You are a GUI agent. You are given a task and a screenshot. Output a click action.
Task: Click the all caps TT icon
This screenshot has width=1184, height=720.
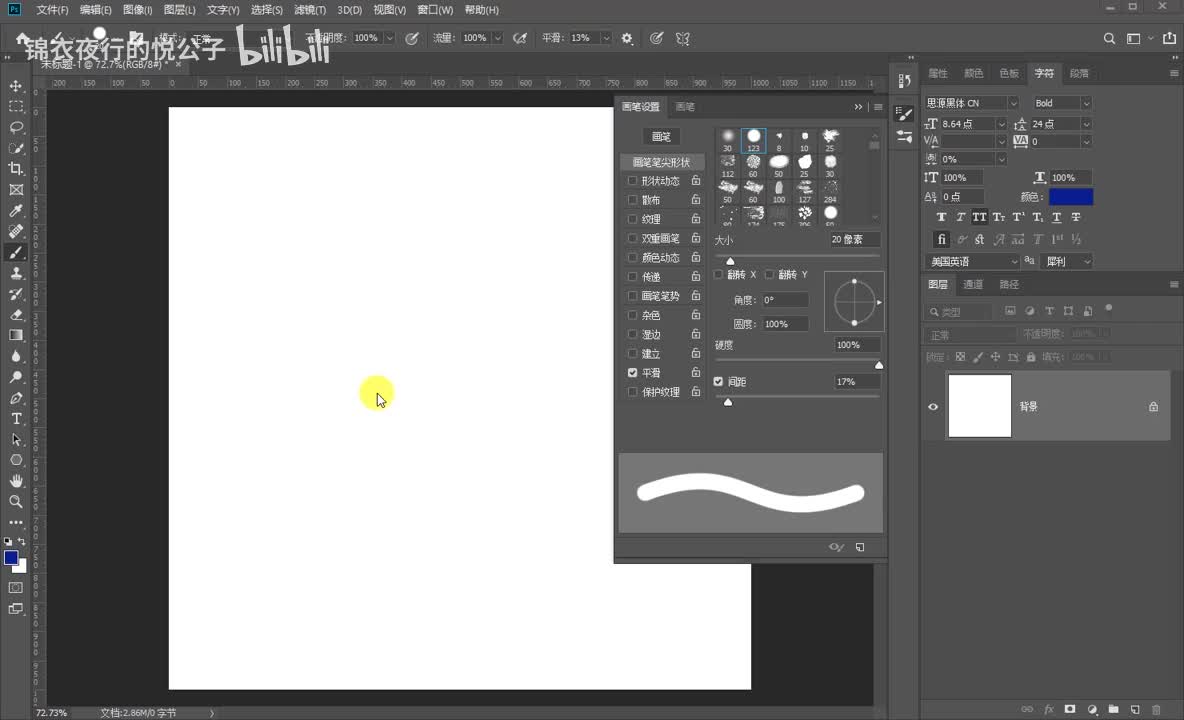coord(979,217)
